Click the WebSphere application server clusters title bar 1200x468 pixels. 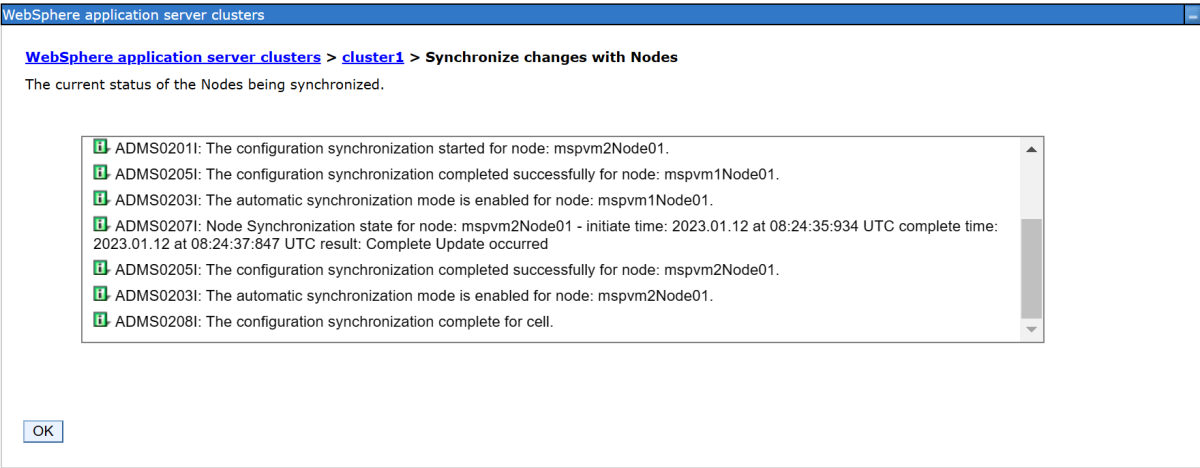600,15
